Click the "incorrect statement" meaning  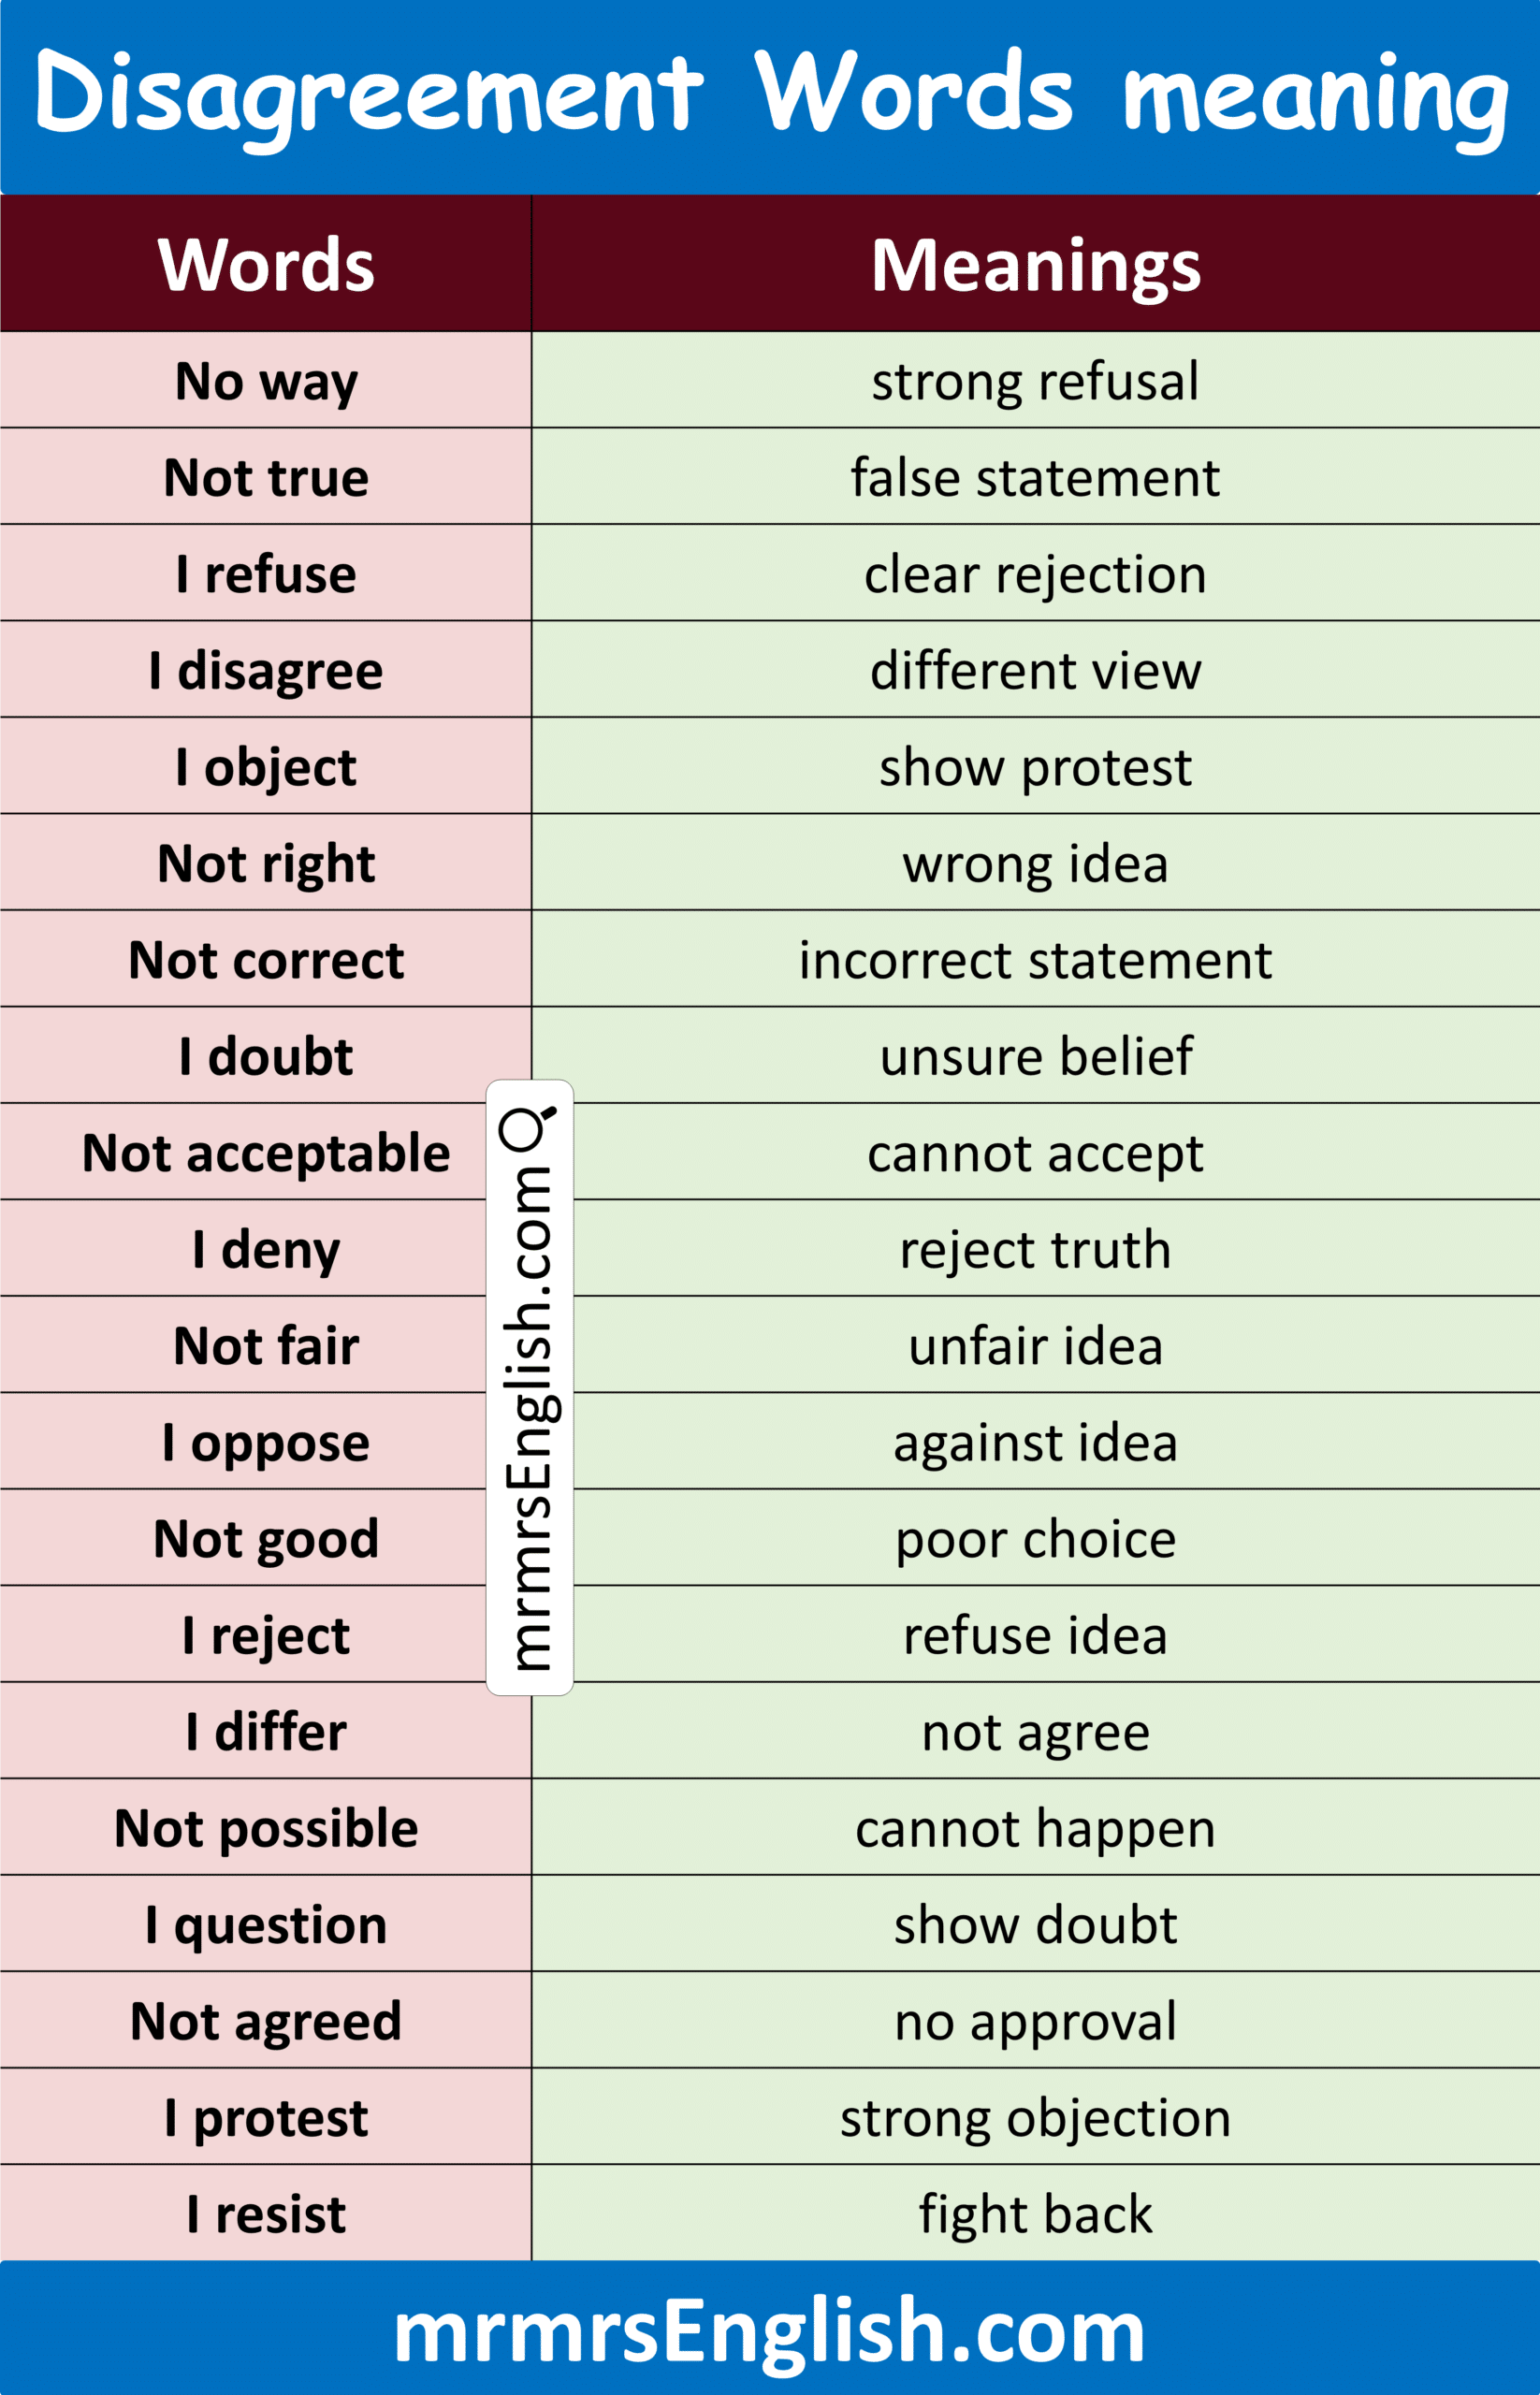(x=1035, y=960)
